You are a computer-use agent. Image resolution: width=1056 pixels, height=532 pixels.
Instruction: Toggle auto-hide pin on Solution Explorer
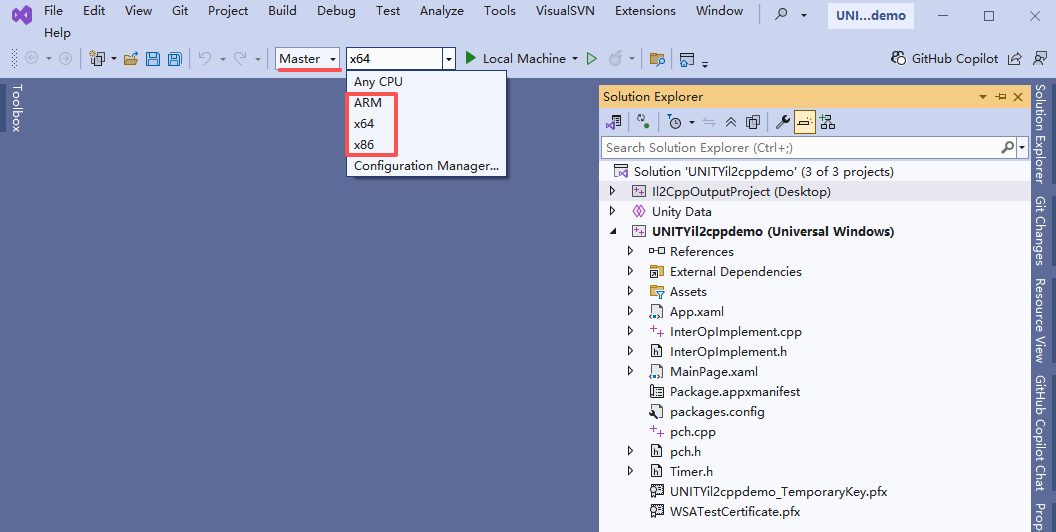[x=1001, y=97]
